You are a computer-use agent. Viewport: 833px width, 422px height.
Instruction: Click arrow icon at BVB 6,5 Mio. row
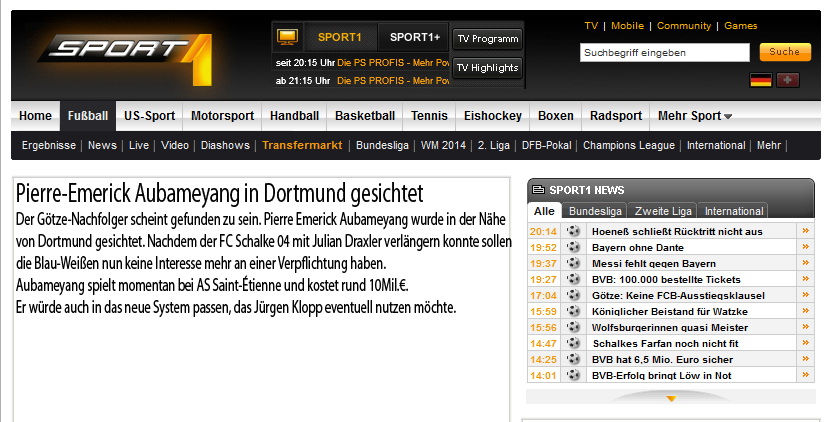coord(805,358)
